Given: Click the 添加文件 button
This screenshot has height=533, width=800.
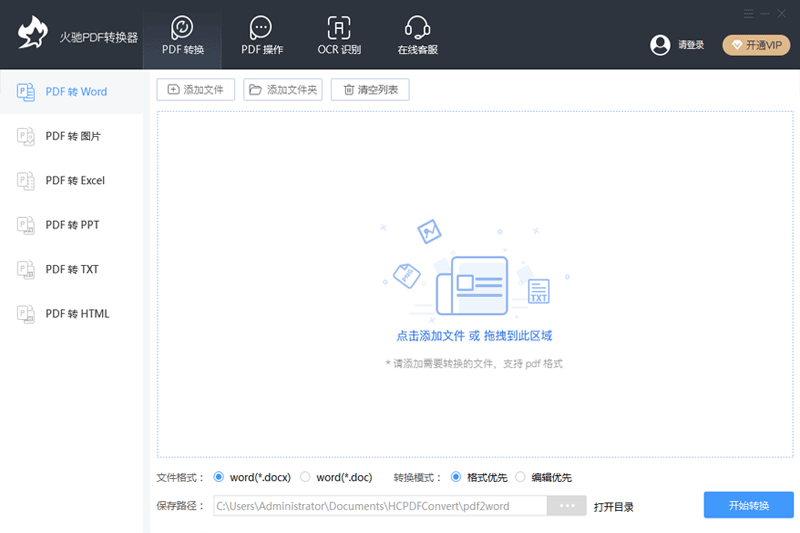Looking at the screenshot, I should (196, 90).
